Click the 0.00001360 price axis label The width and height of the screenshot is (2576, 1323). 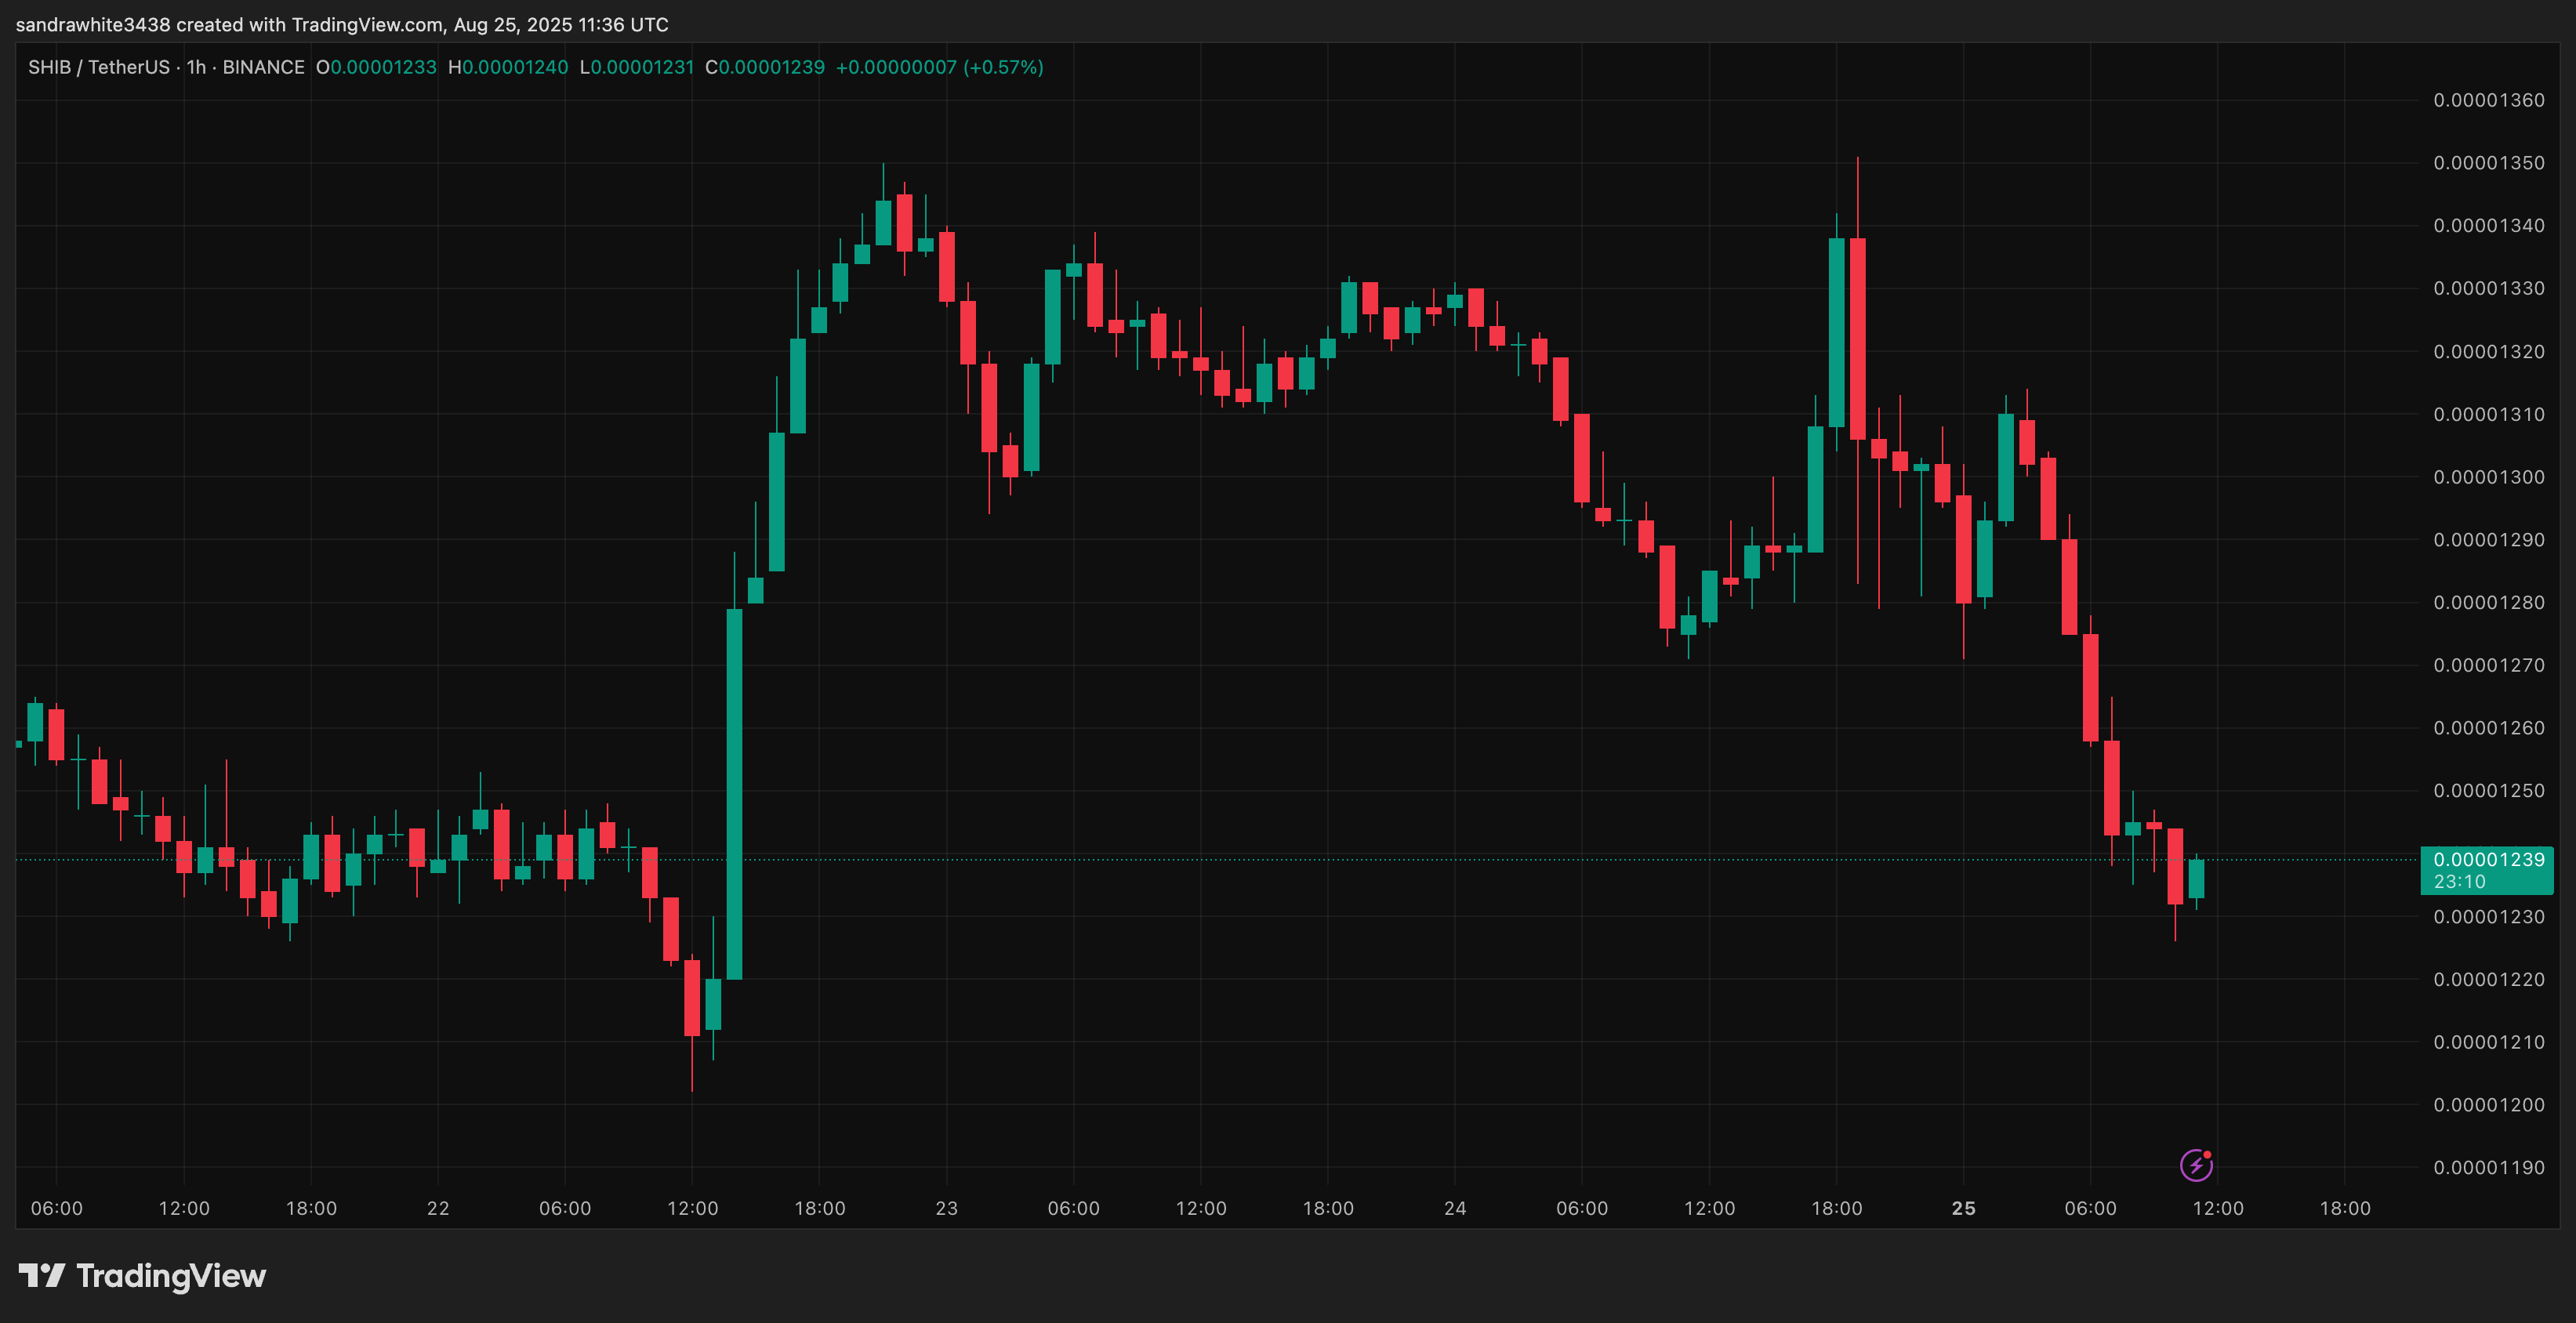[2488, 100]
